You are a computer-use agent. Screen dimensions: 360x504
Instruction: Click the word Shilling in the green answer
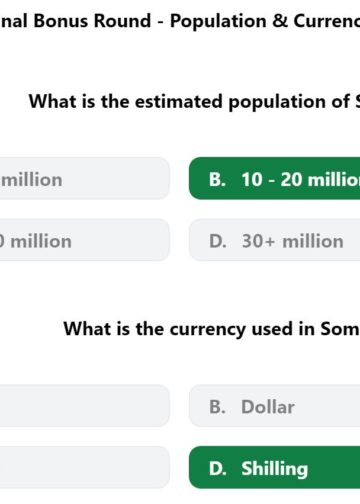click(x=275, y=469)
